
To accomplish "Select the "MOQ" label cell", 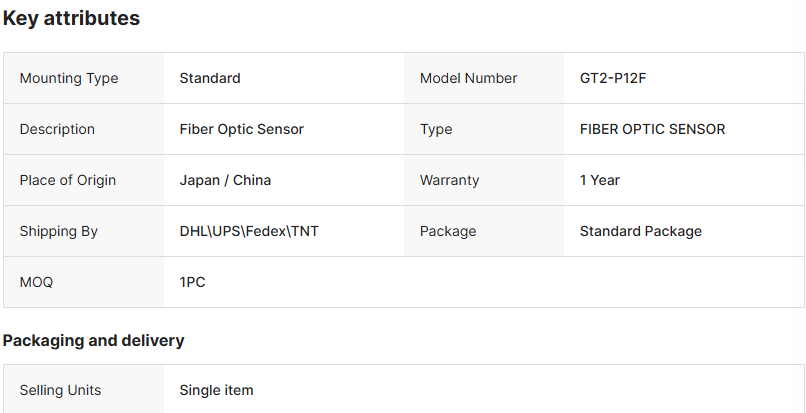I will click(x=36, y=282).
